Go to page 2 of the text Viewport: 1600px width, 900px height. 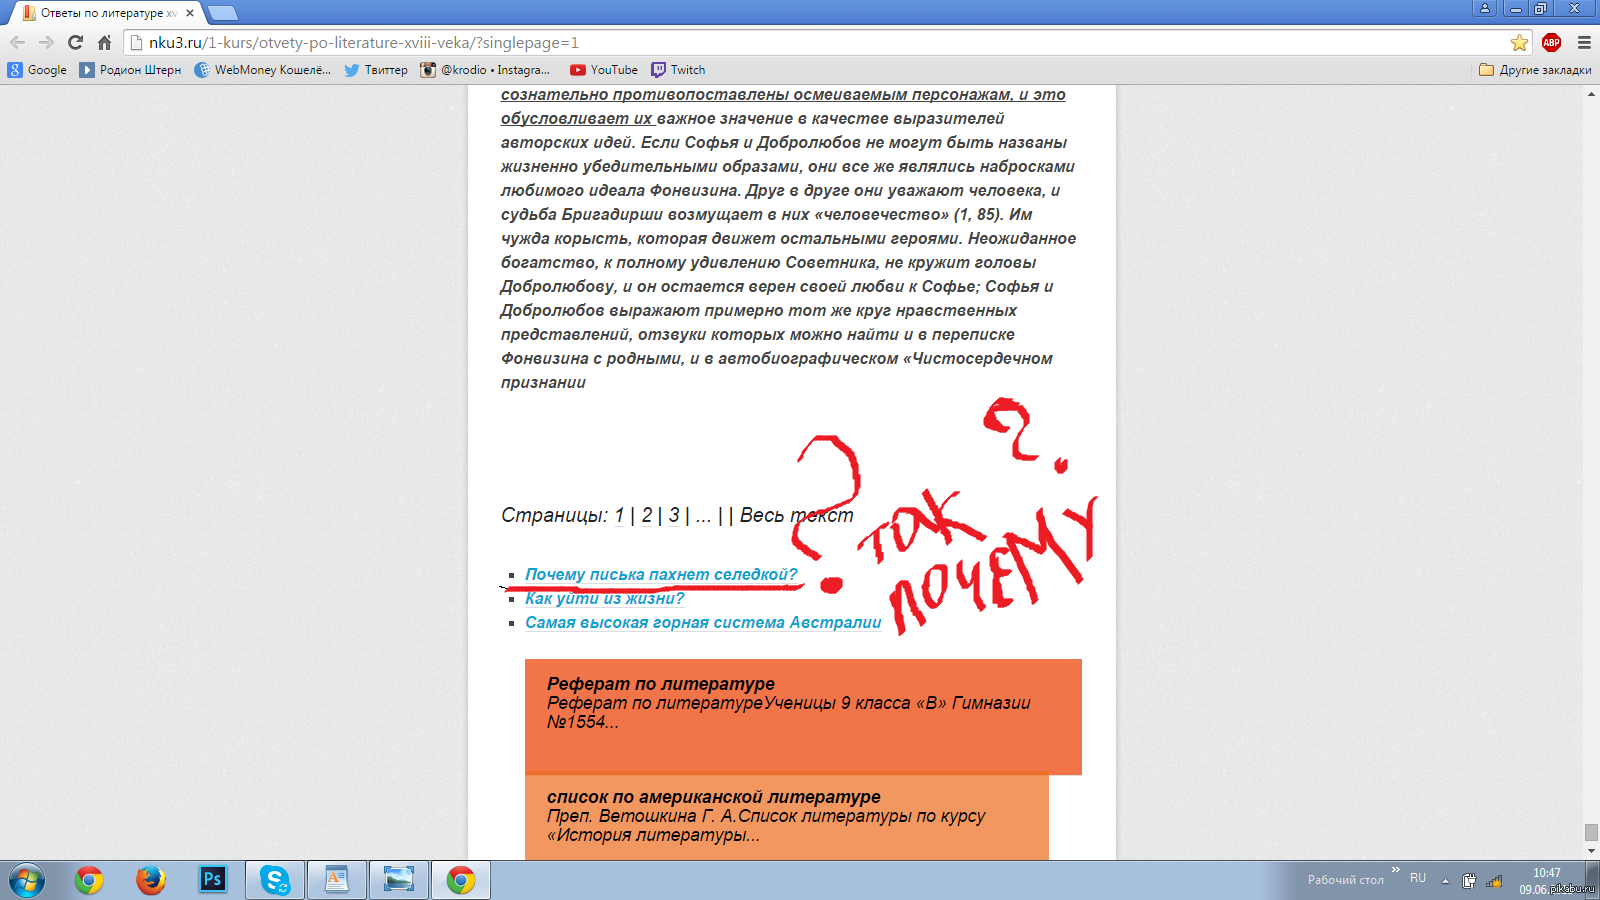coord(646,515)
